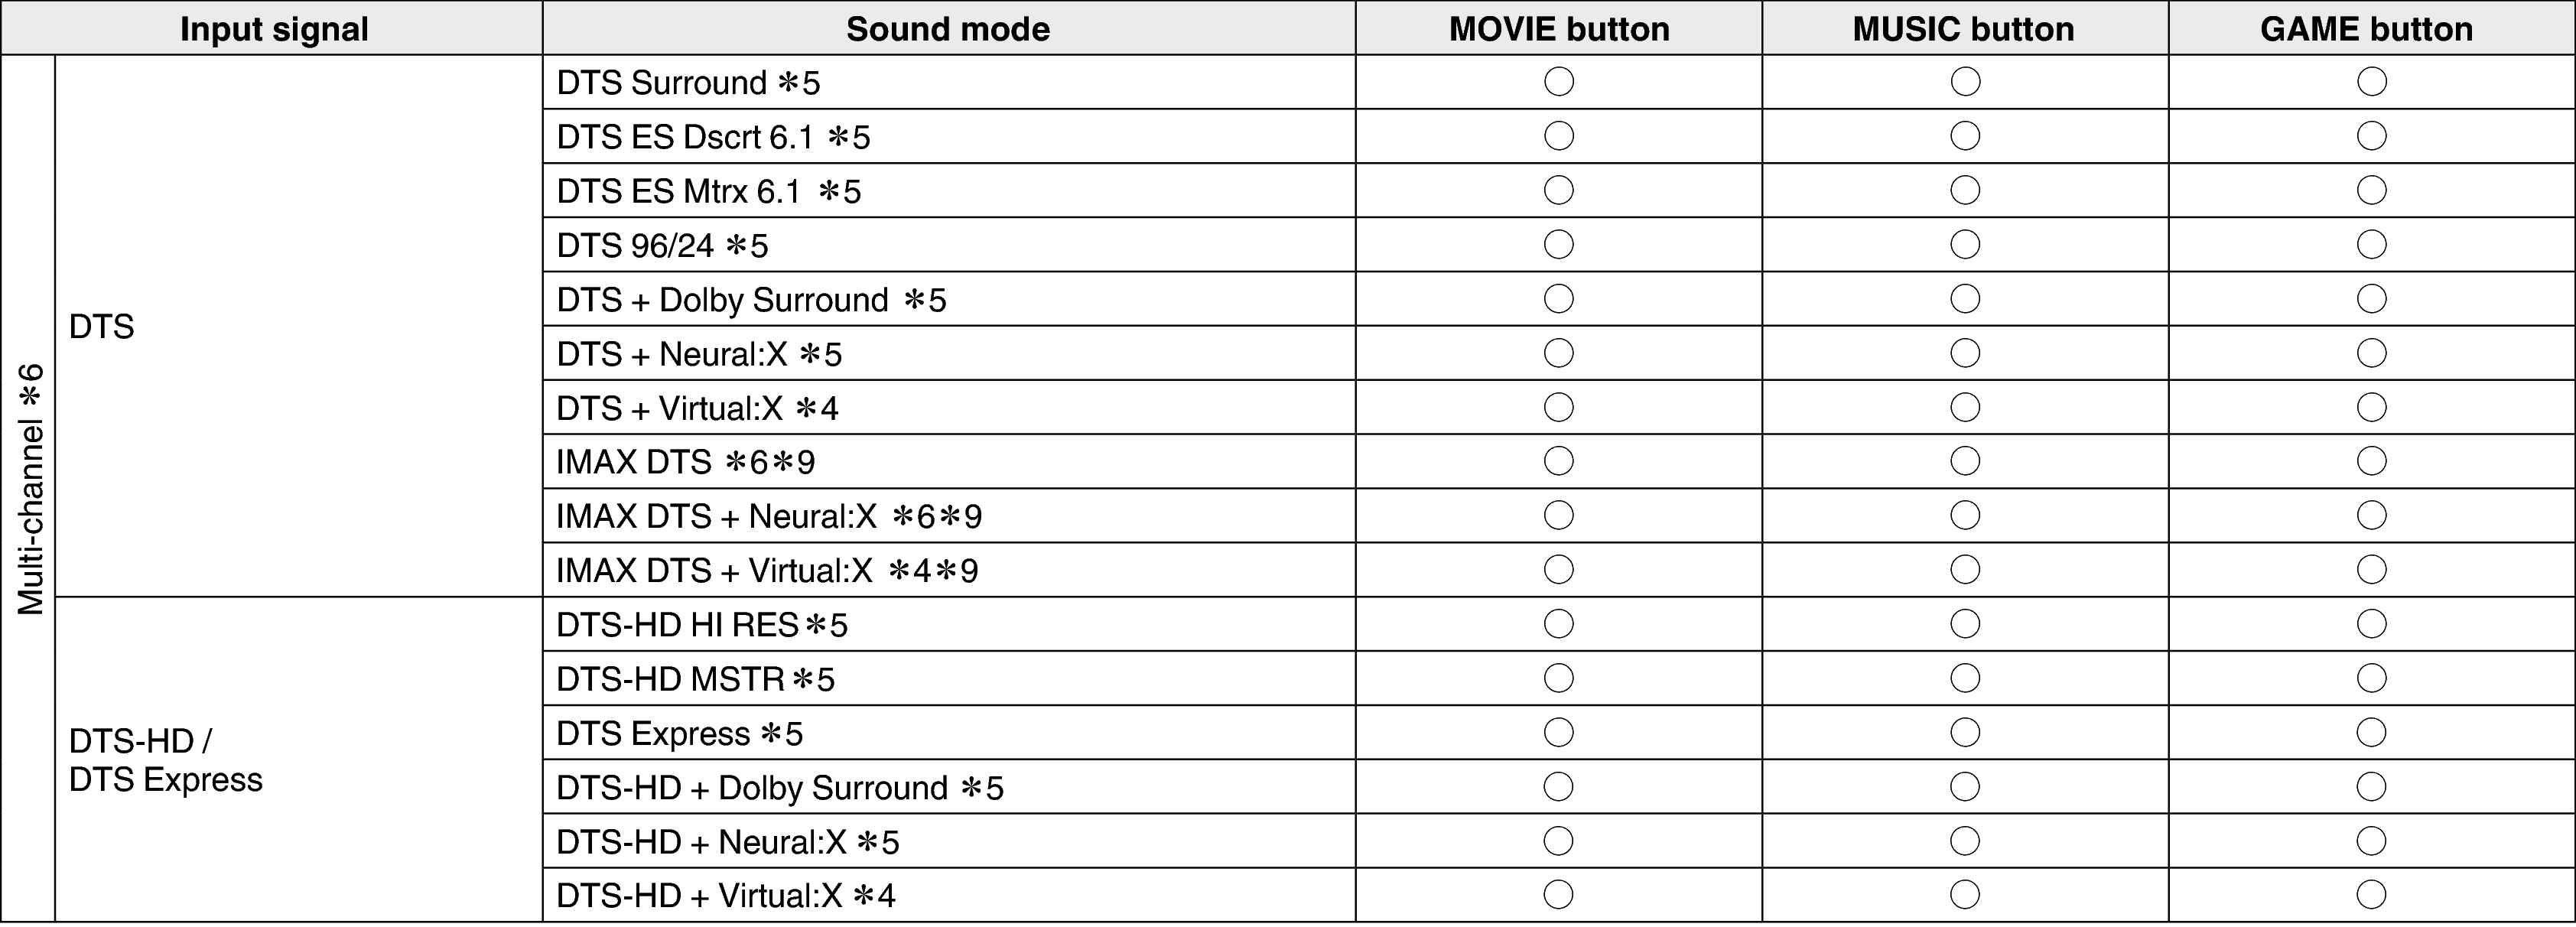2576x927 pixels.
Task: Click MOVIE circle in DTS-HD + Virtual:X row
Action: click(1558, 895)
